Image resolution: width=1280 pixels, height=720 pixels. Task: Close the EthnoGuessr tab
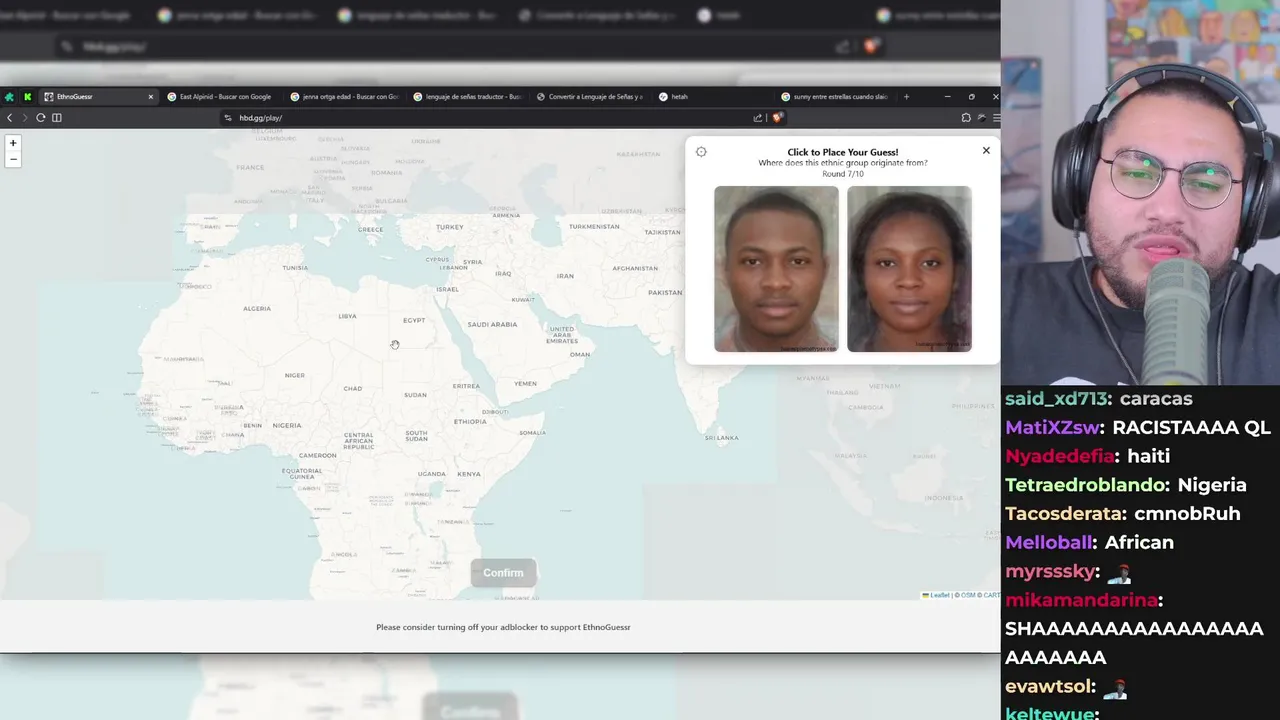[151, 97]
